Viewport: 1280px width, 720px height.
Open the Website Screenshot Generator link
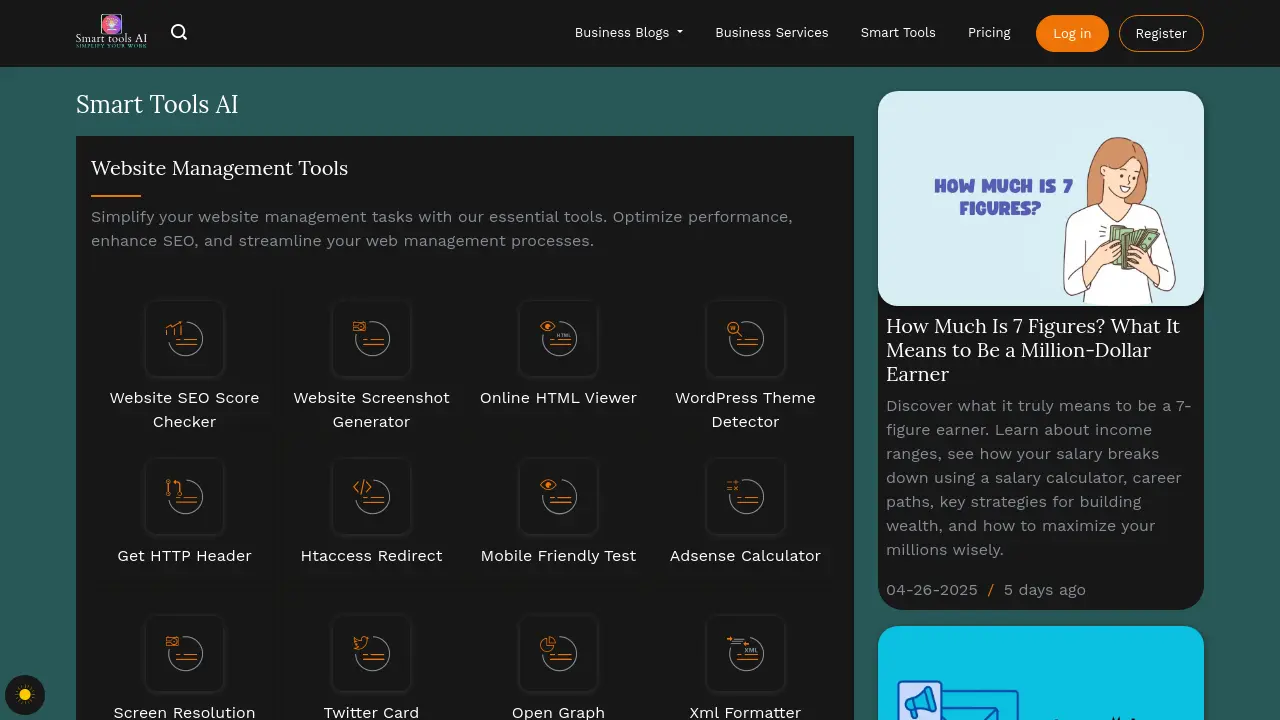(371, 410)
